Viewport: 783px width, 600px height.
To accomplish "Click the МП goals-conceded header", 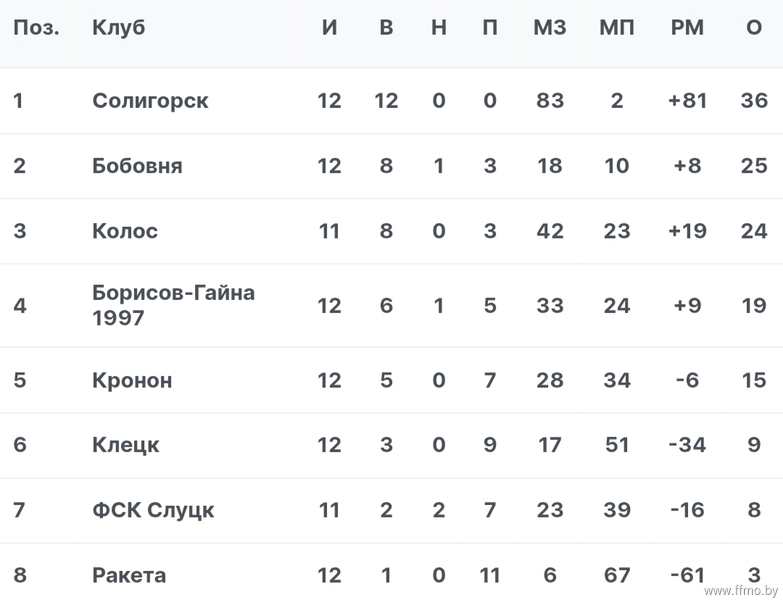I will coord(617,27).
